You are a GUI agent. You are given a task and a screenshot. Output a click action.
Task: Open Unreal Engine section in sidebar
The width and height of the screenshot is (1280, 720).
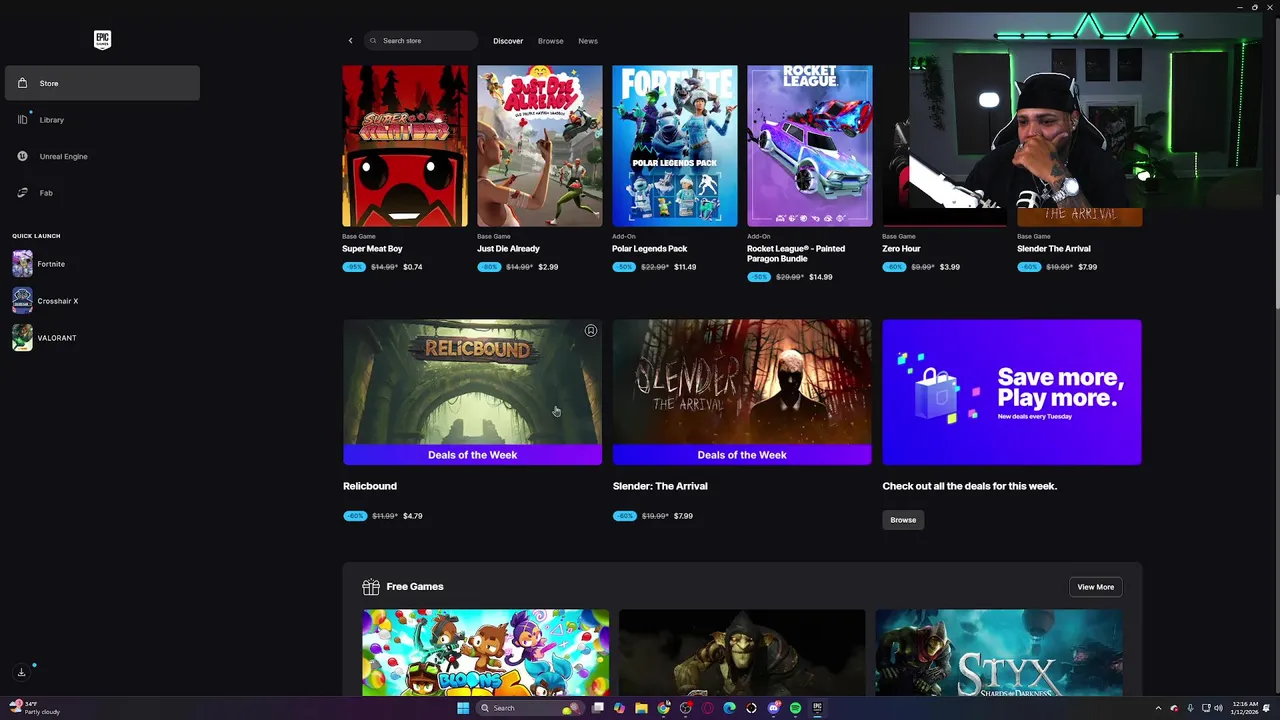coord(102,156)
